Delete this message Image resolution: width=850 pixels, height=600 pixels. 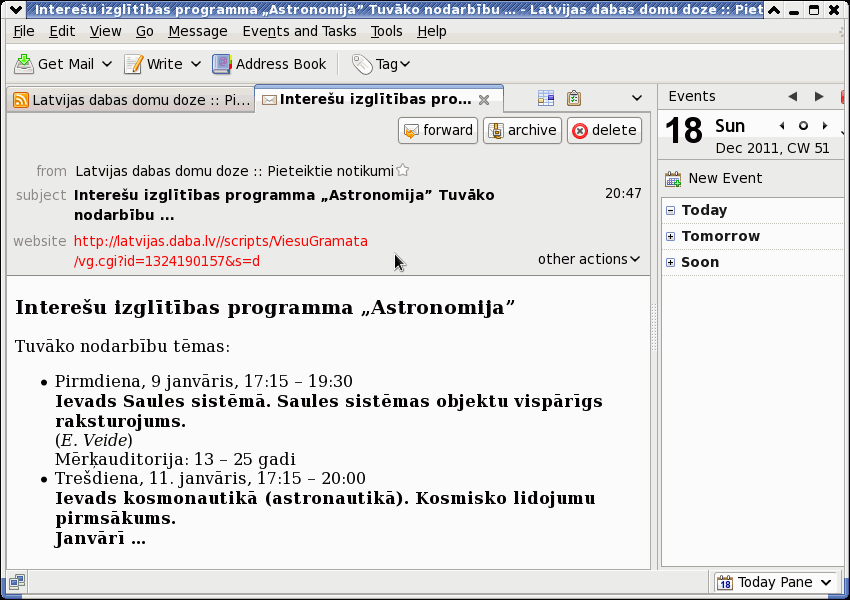click(x=604, y=131)
